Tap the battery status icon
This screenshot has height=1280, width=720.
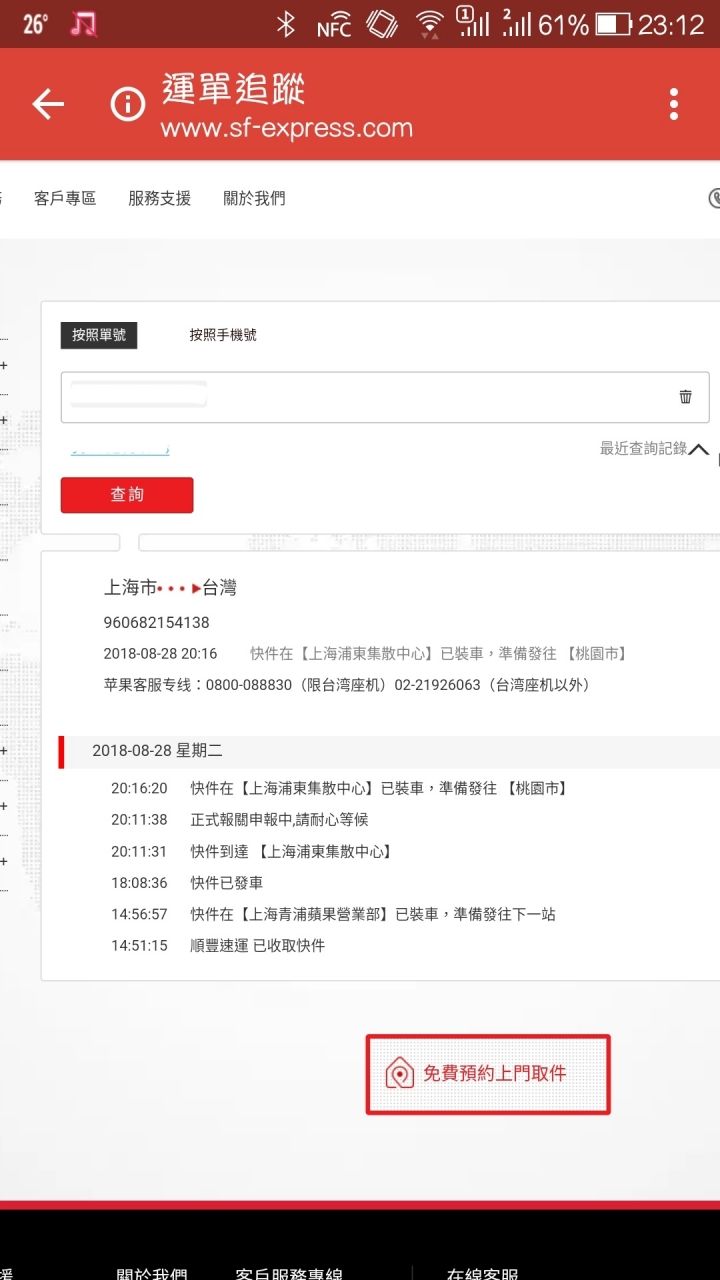coord(614,24)
